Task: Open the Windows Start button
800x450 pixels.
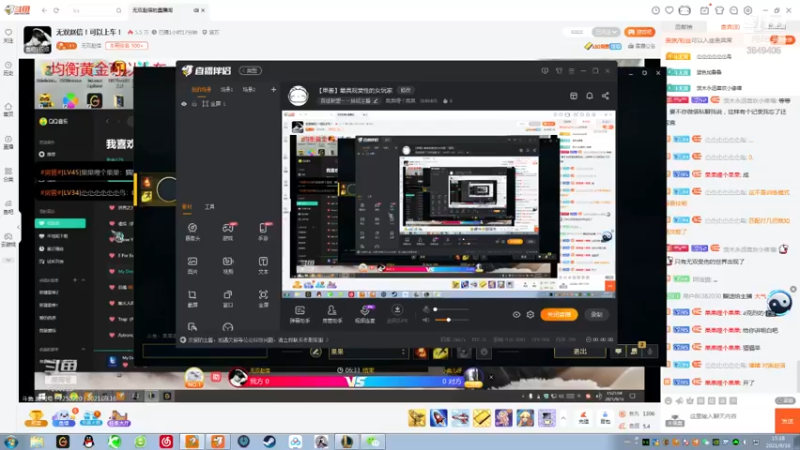Action: point(11,441)
